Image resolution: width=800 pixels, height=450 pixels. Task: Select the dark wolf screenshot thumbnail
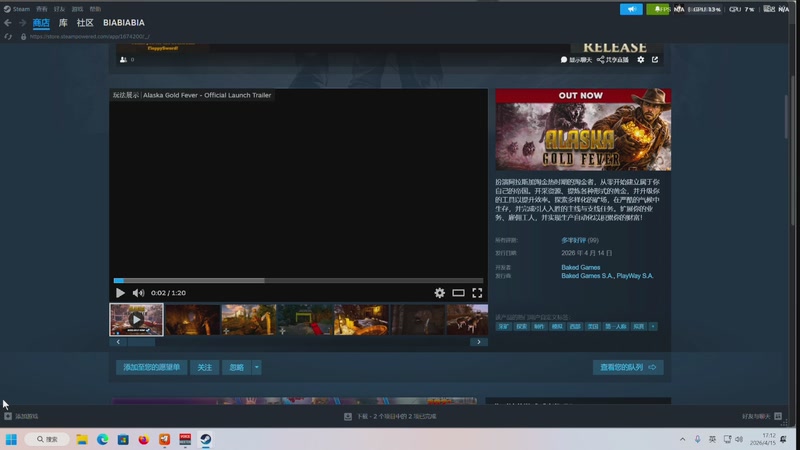click(x=417, y=320)
